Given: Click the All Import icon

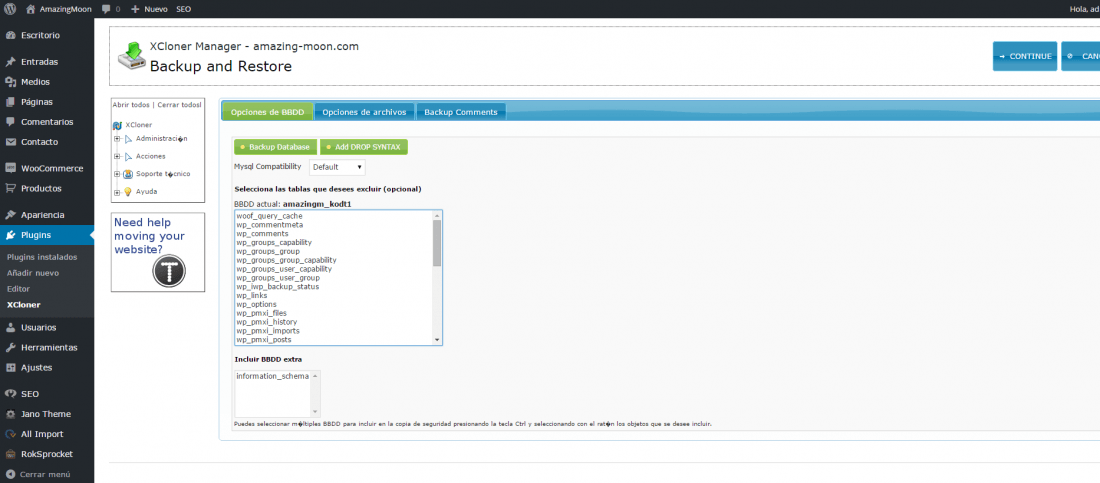Looking at the screenshot, I should [x=11, y=434].
